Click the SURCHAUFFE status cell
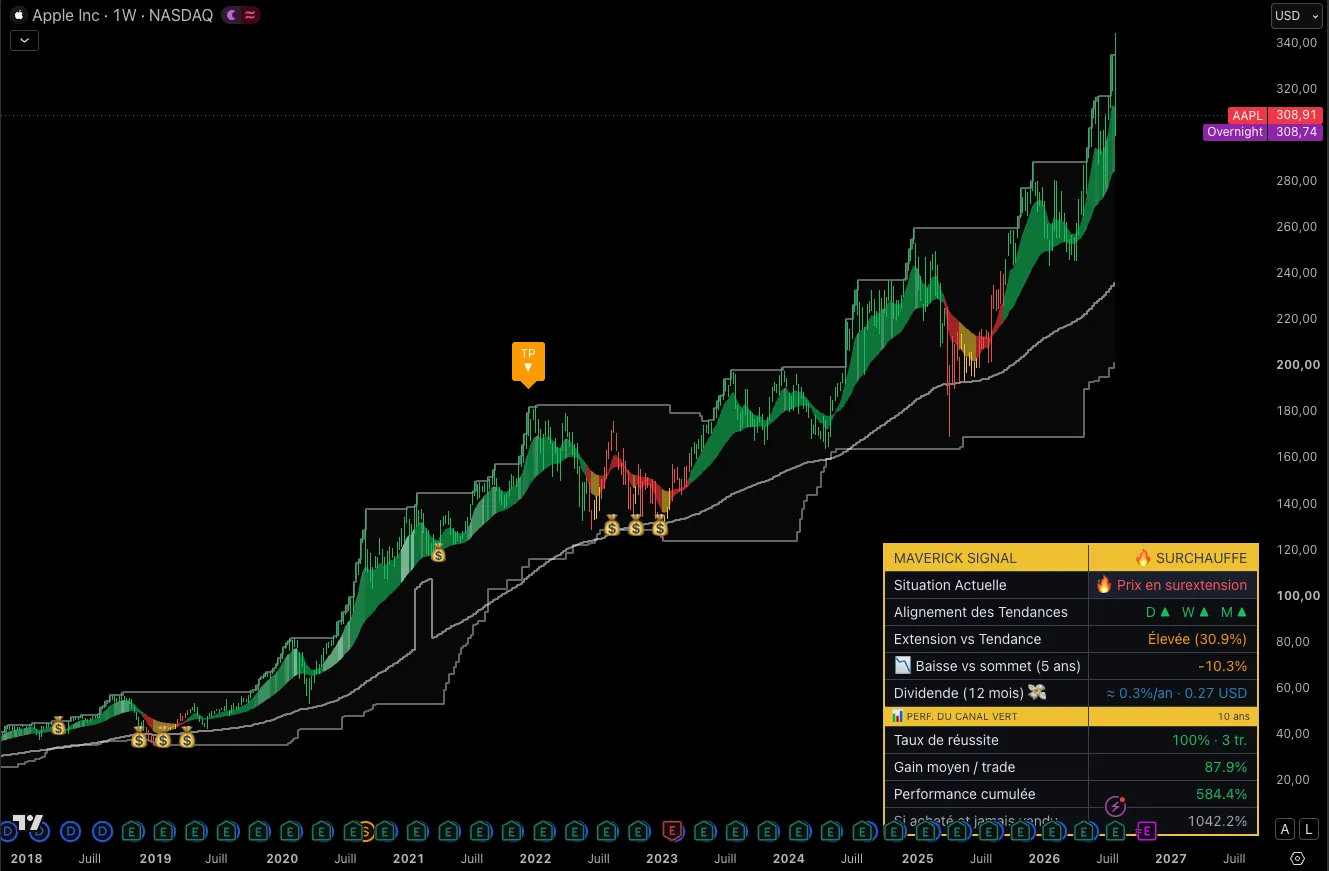 (1173, 558)
